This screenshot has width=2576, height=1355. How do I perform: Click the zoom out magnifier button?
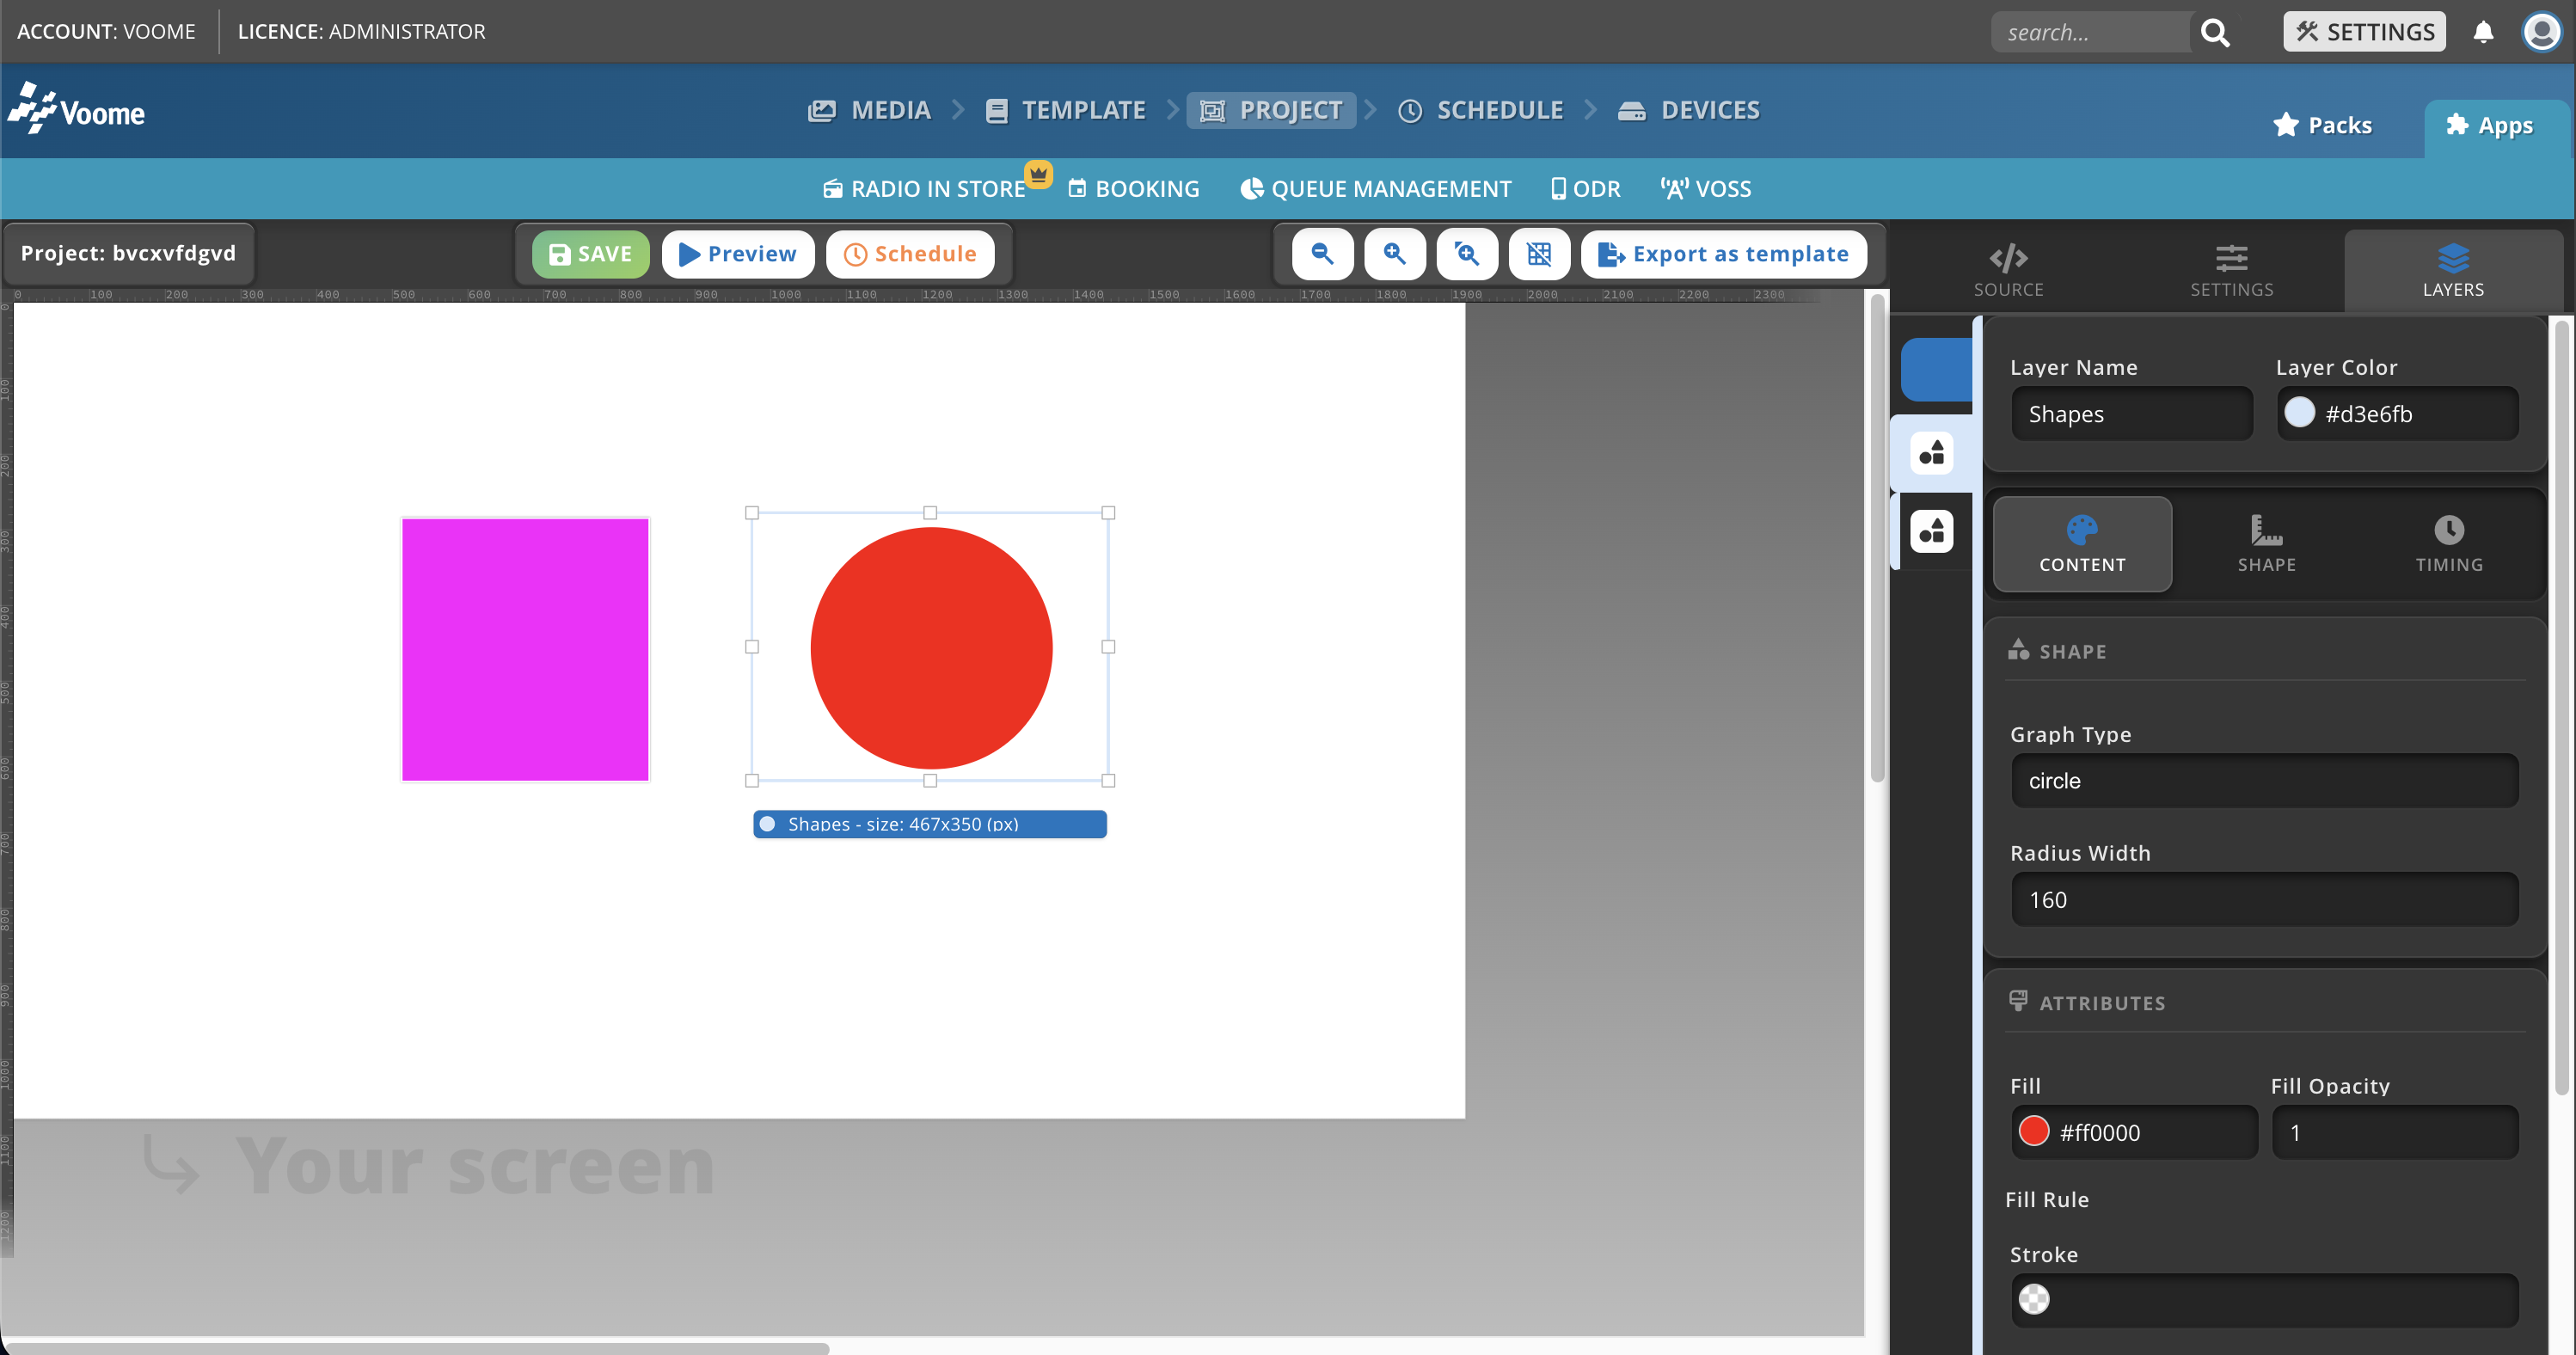tap(1322, 254)
